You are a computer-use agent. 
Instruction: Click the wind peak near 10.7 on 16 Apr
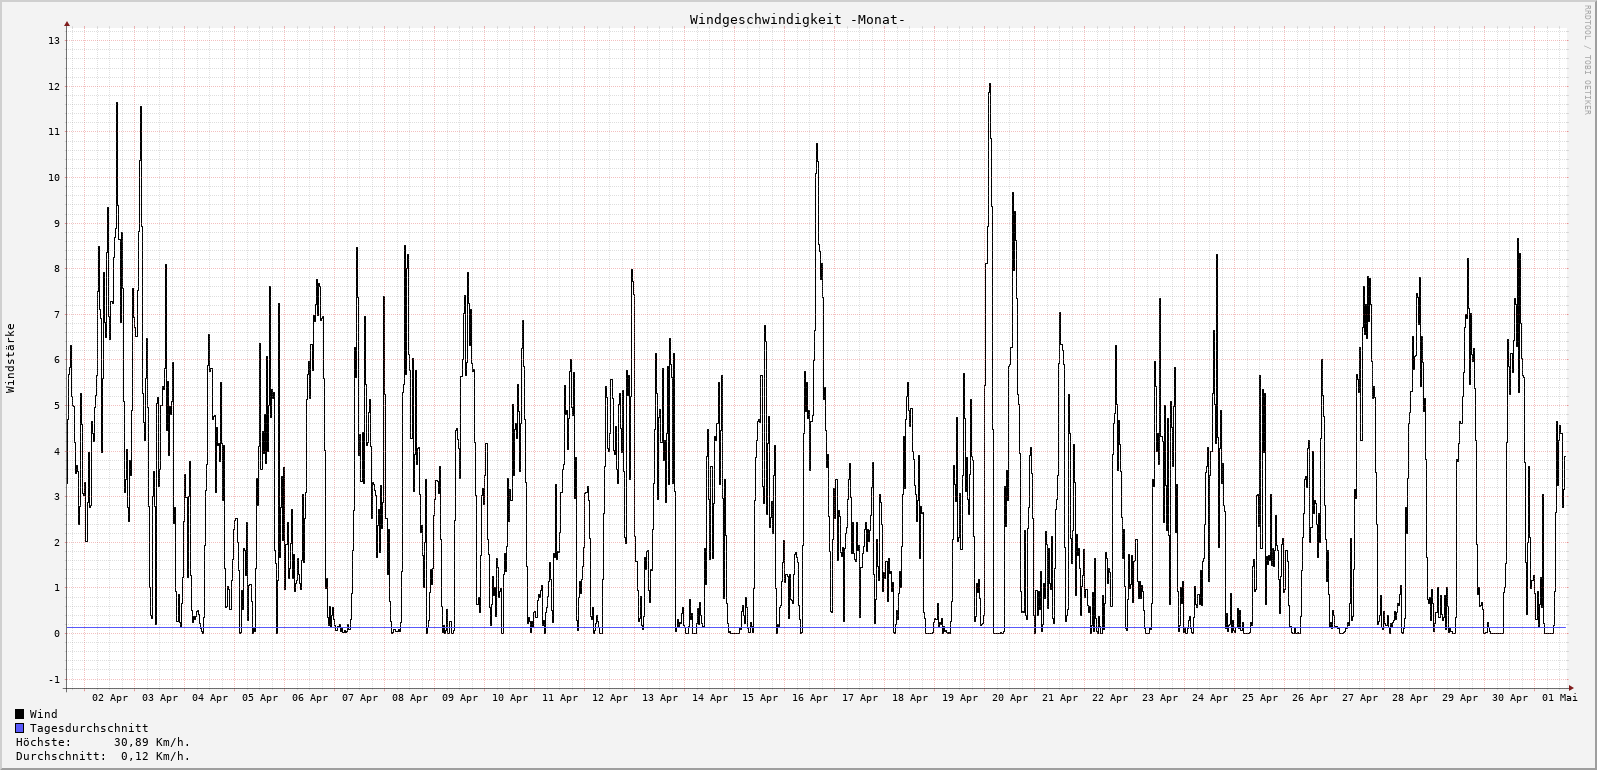[817, 145]
